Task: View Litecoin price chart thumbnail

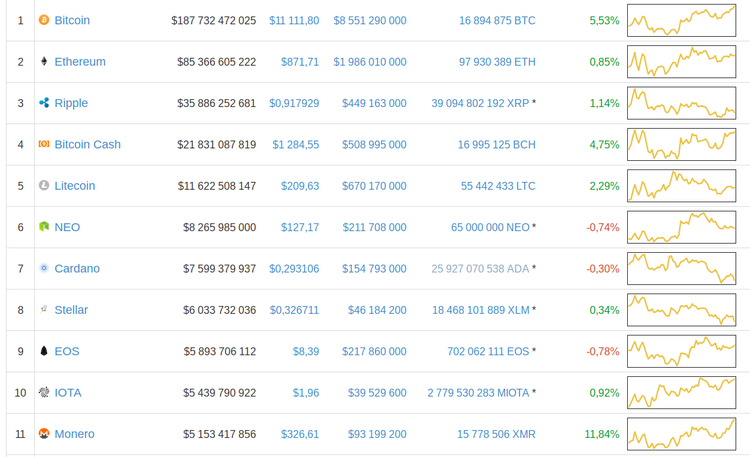Action: (682, 186)
